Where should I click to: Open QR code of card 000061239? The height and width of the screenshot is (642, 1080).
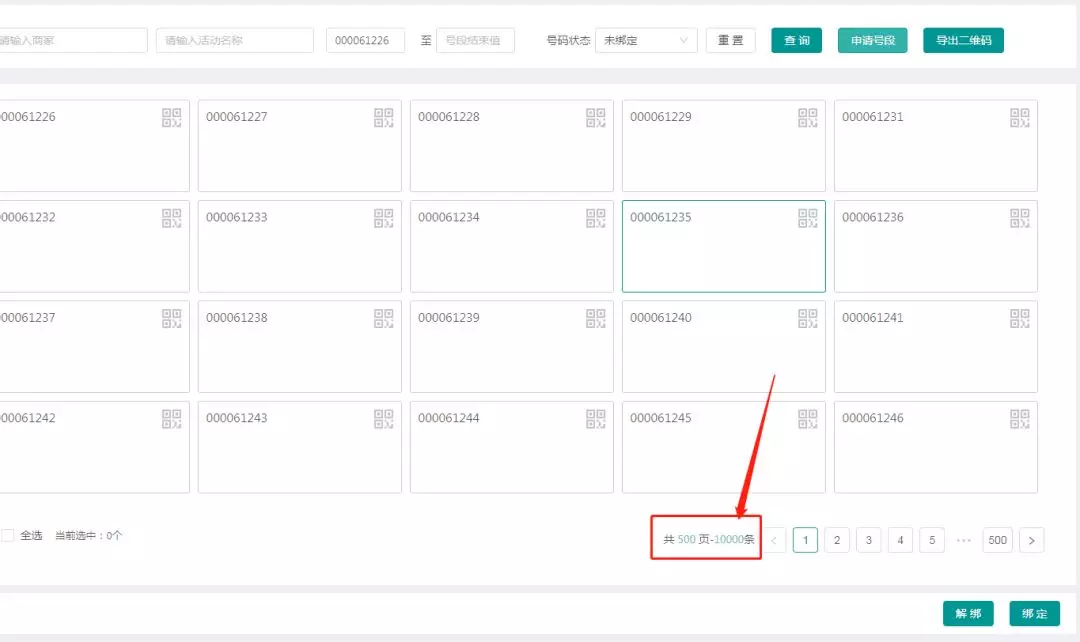click(596, 318)
